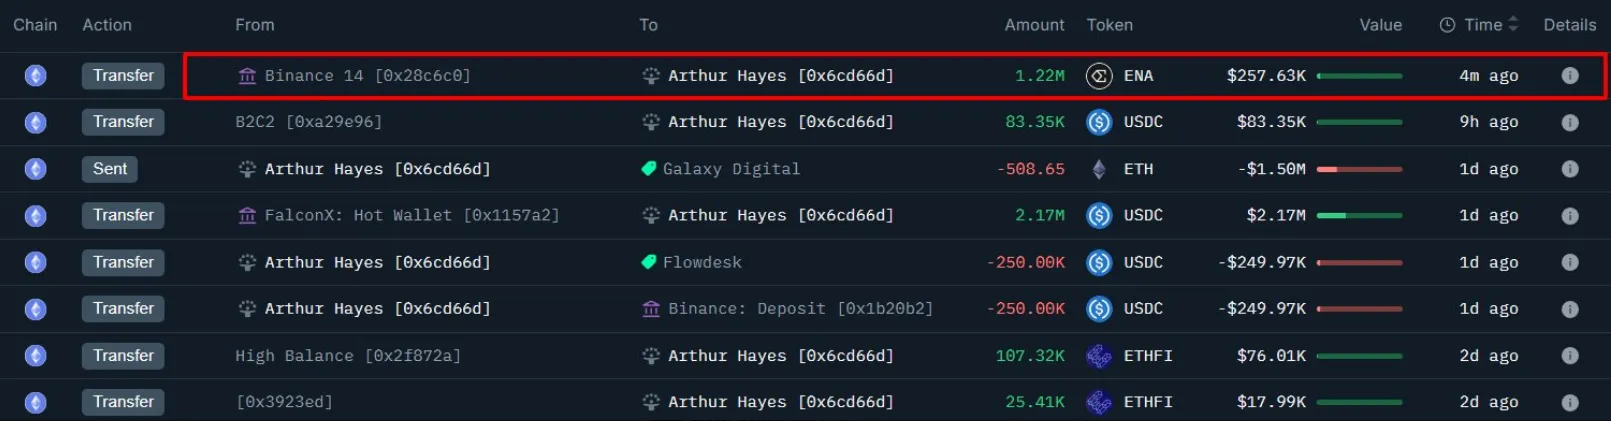Open Binance: Deposit [0x1b20b2] address link
The width and height of the screenshot is (1611, 421).
point(800,308)
